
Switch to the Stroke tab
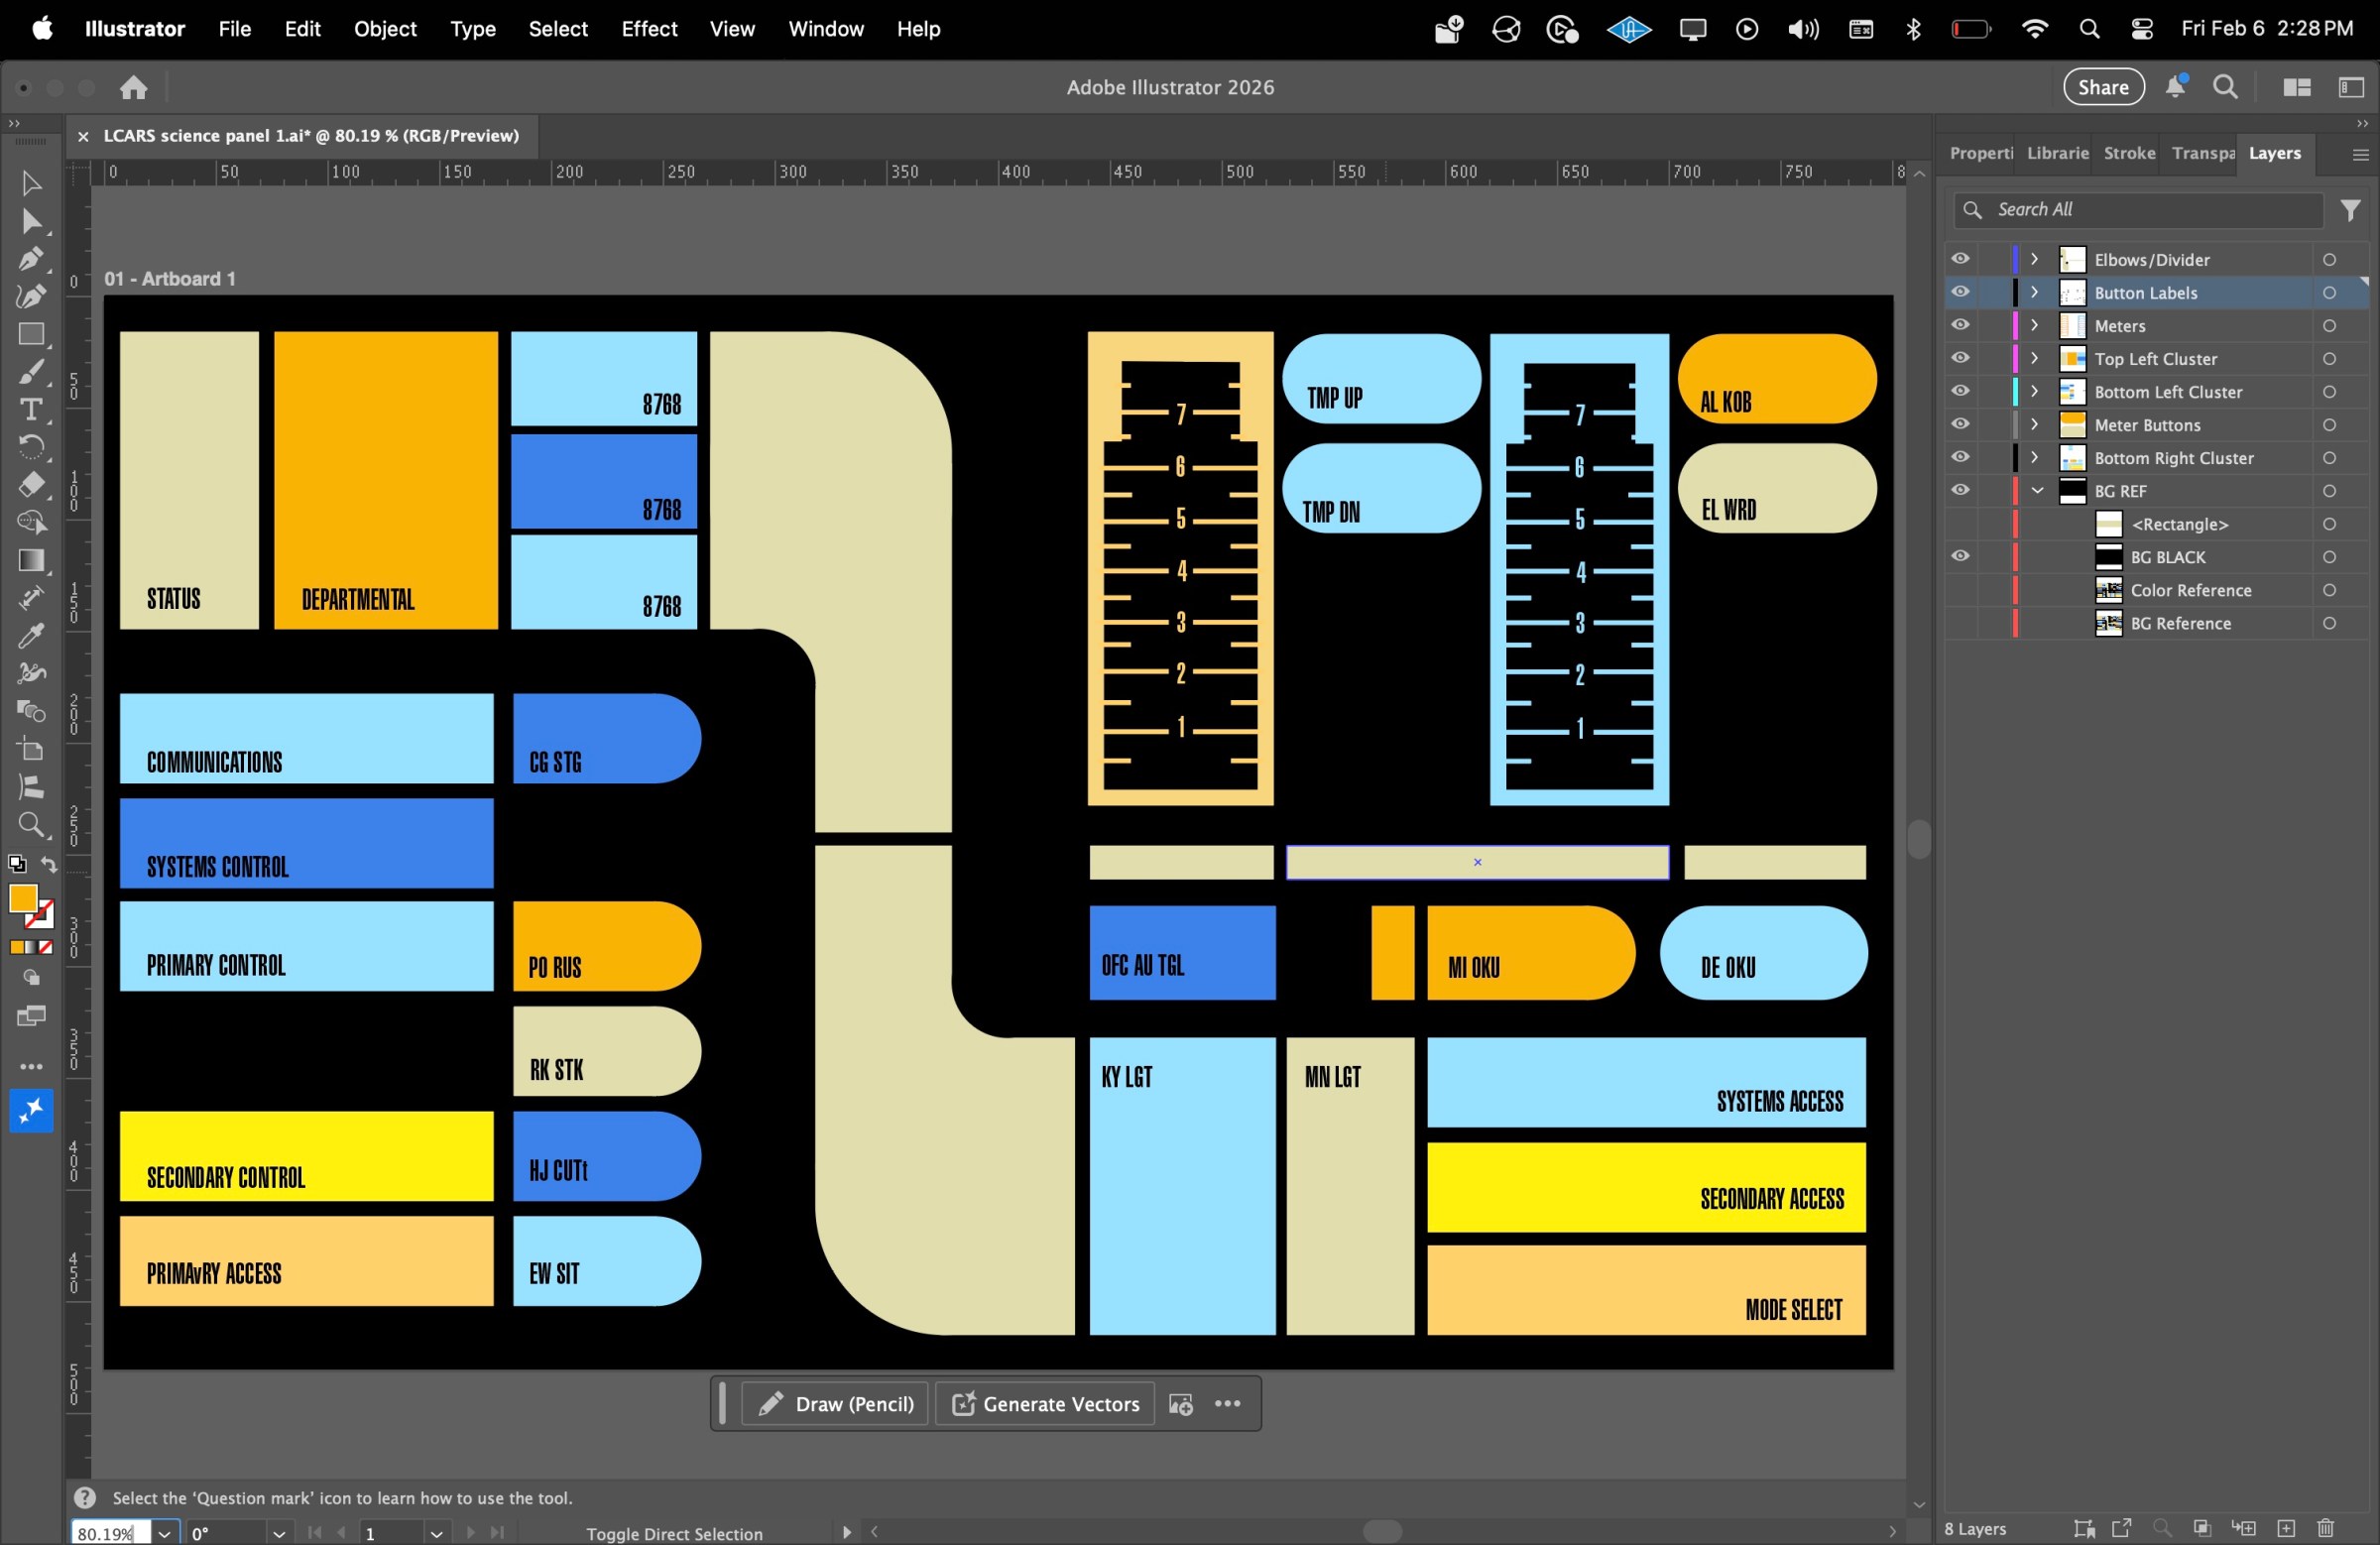2129,153
